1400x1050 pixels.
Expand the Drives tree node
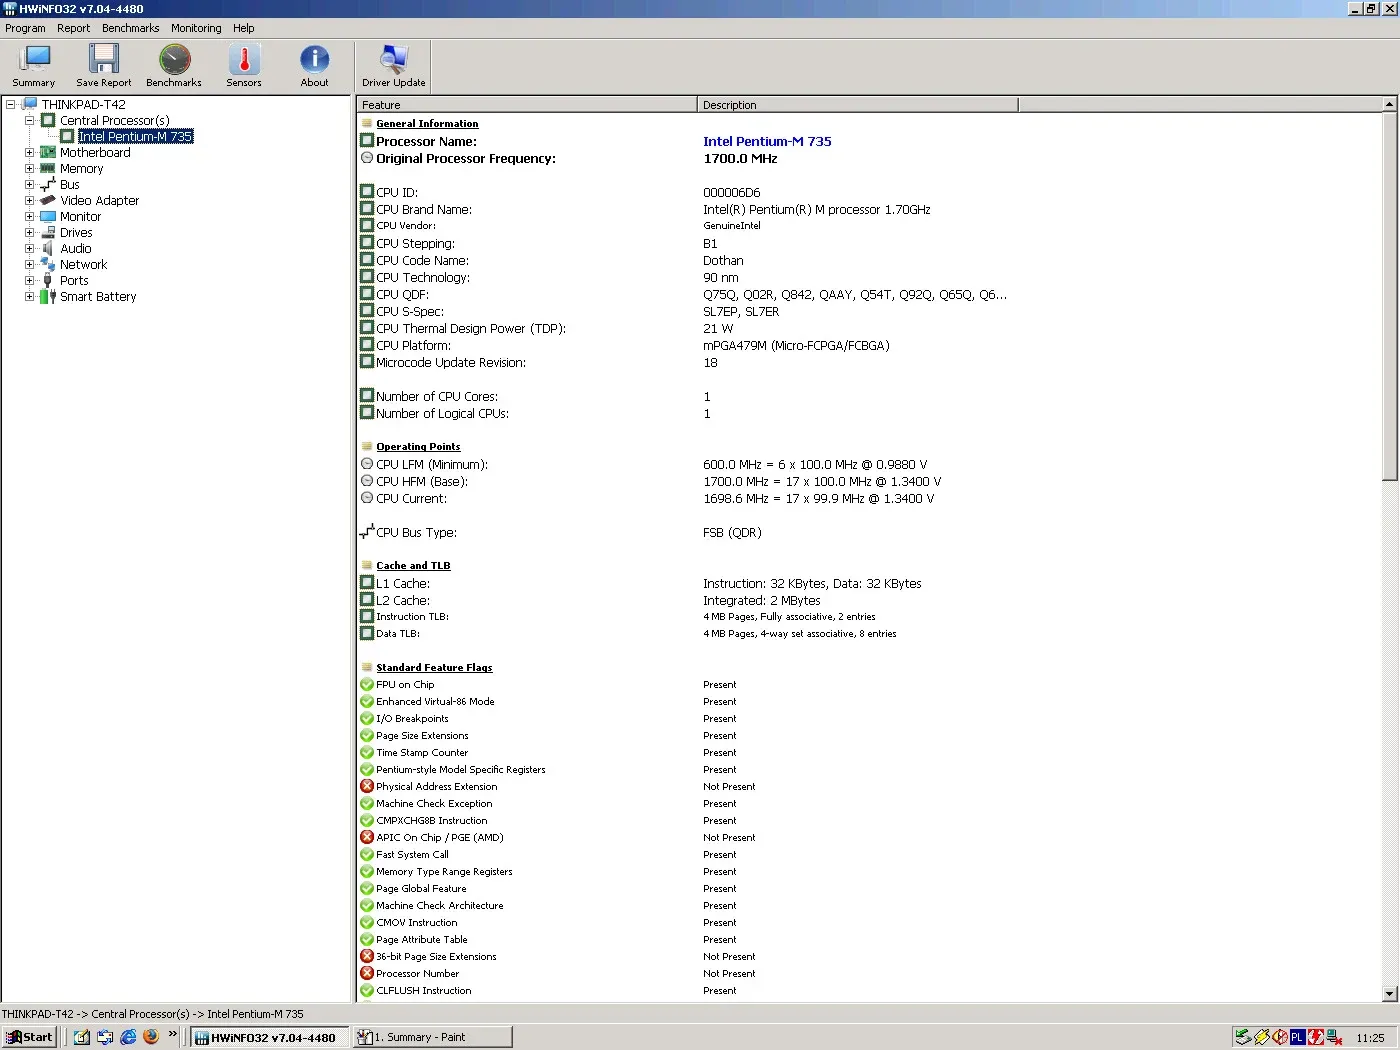(x=29, y=233)
